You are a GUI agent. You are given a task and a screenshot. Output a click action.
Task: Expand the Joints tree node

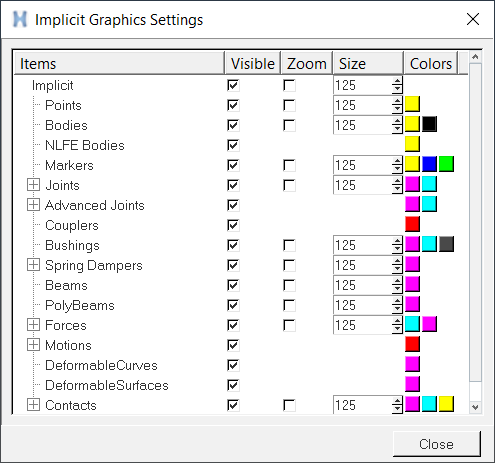(x=33, y=185)
